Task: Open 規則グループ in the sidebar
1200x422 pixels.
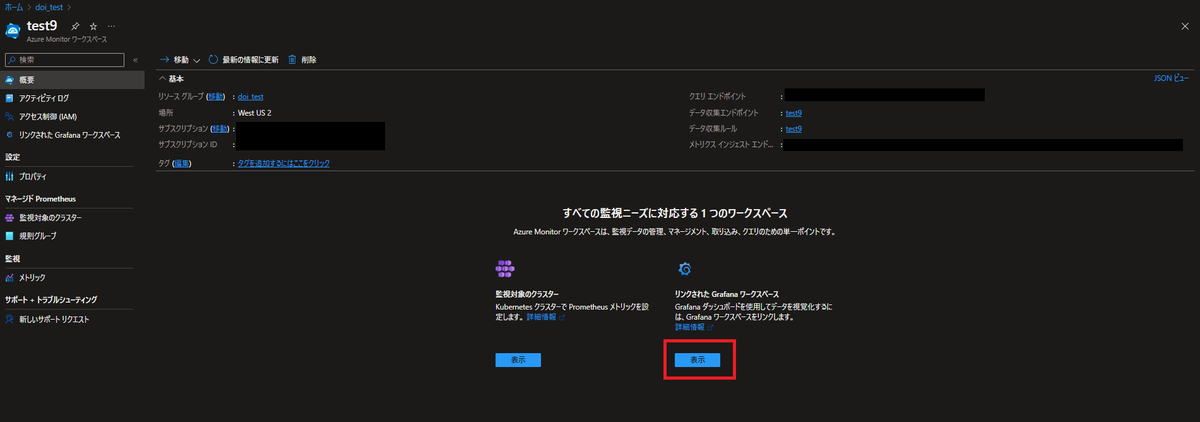Action: tap(74, 236)
